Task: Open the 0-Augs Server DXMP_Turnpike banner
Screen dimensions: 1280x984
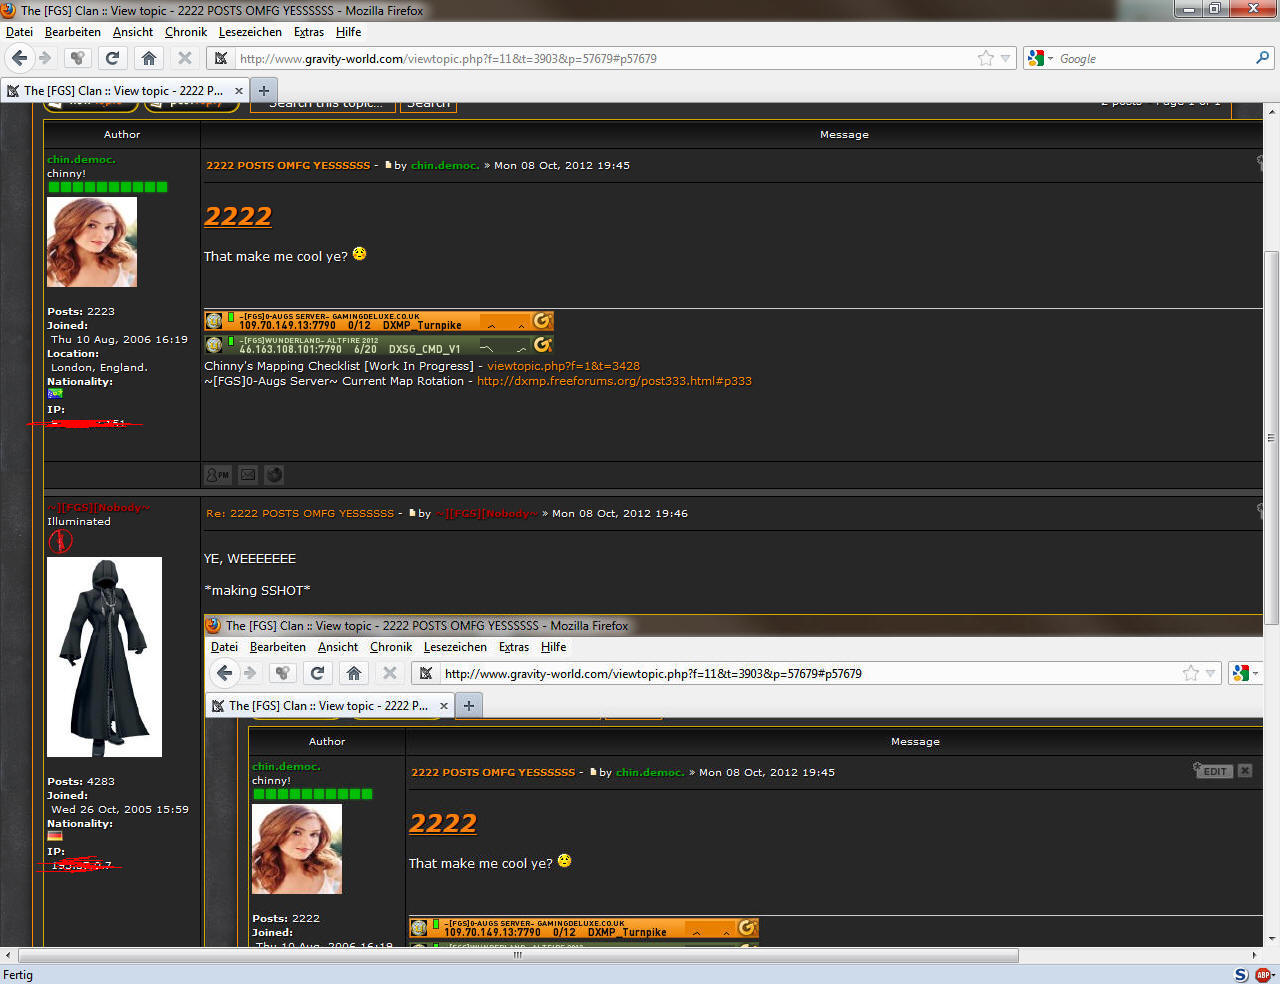Action: 379,321
